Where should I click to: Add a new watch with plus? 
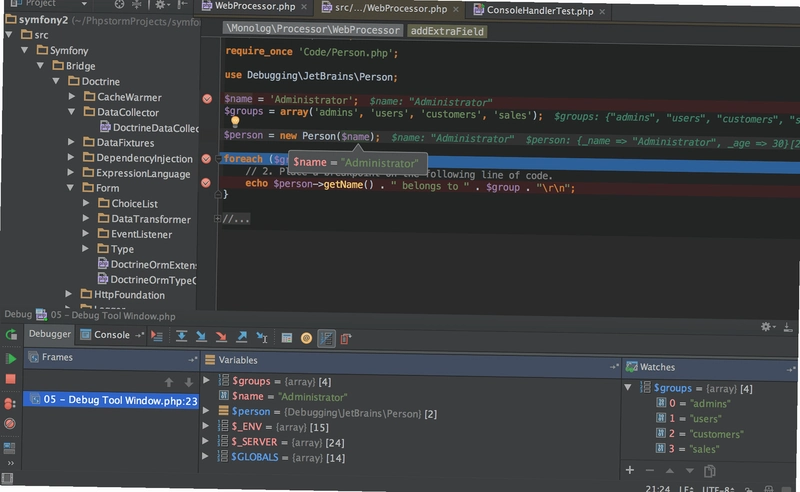coord(630,470)
